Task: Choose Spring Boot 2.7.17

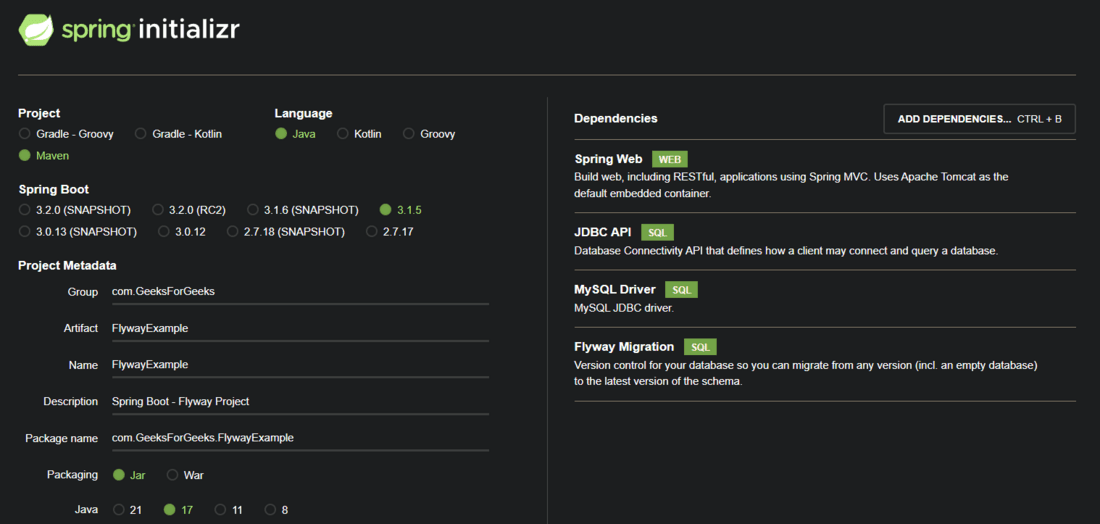Action: (372, 232)
